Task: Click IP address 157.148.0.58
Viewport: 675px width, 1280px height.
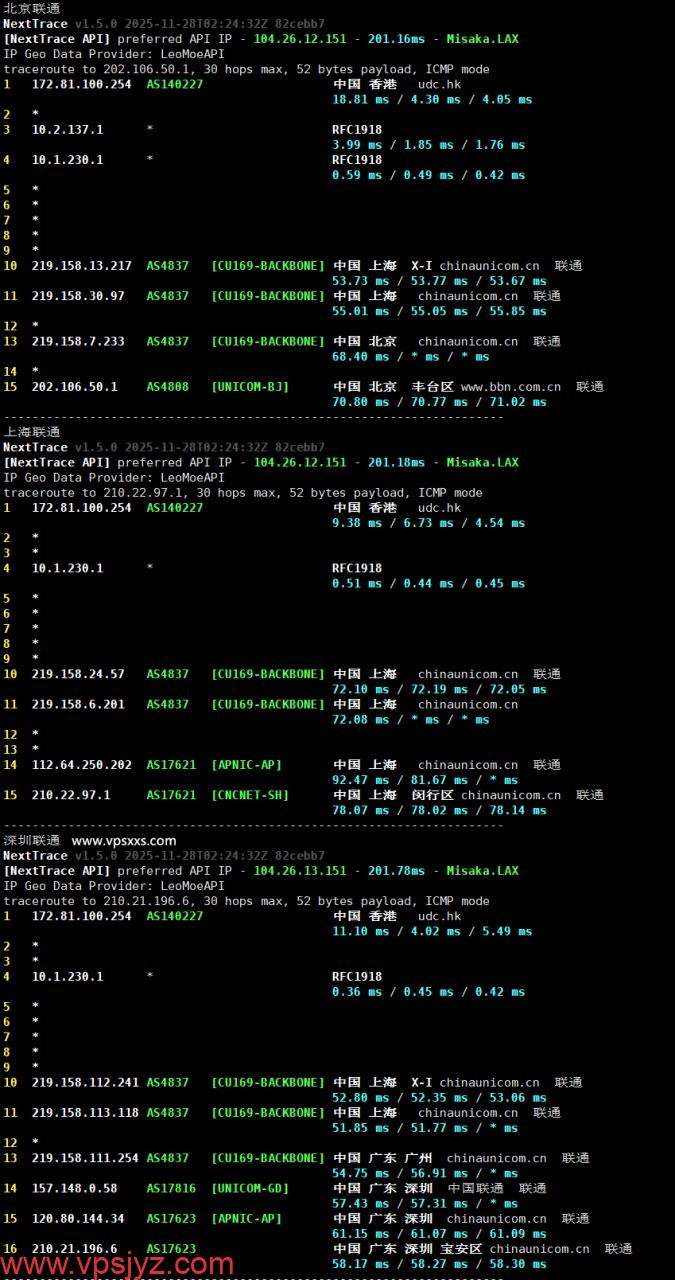Action: [x=74, y=1189]
